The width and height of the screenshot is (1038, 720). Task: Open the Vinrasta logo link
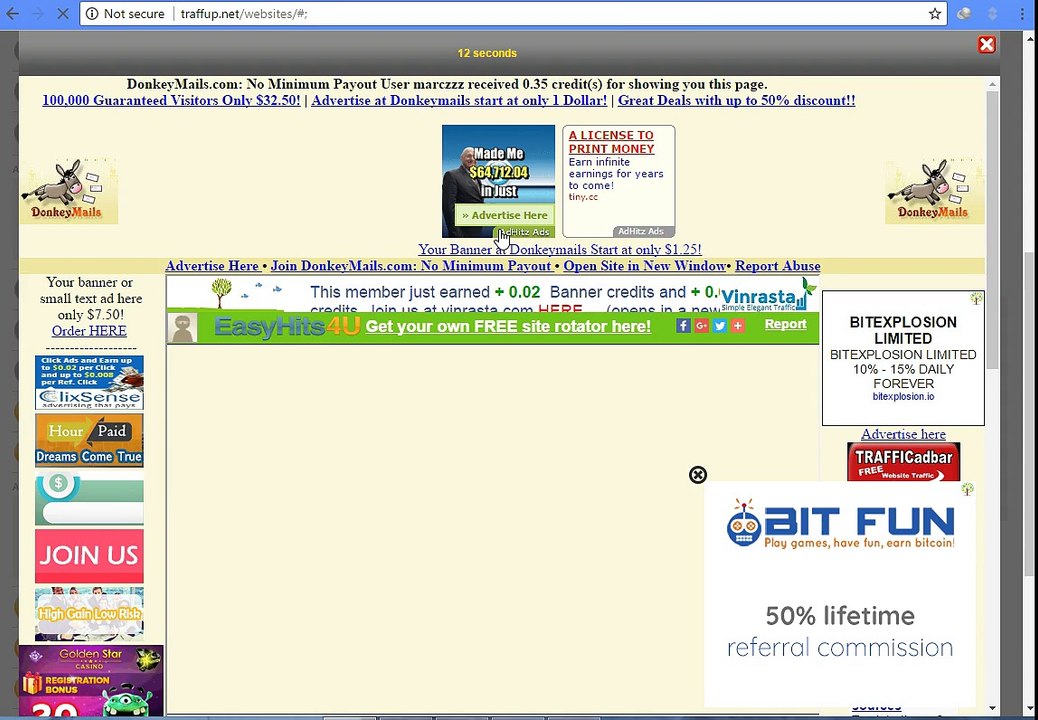click(x=768, y=294)
